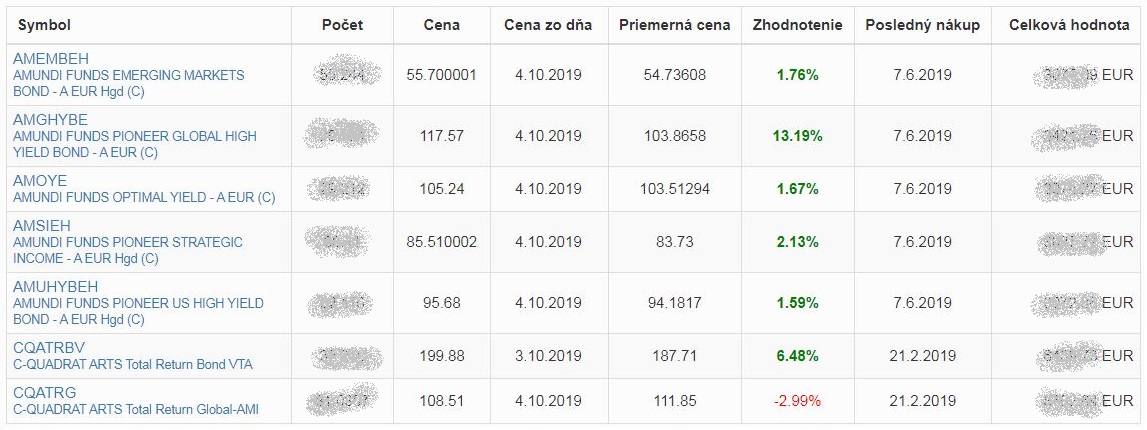This screenshot has height=430, width=1147.
Task: Sort by Posledný nákup column header
Action: [922, 25]
